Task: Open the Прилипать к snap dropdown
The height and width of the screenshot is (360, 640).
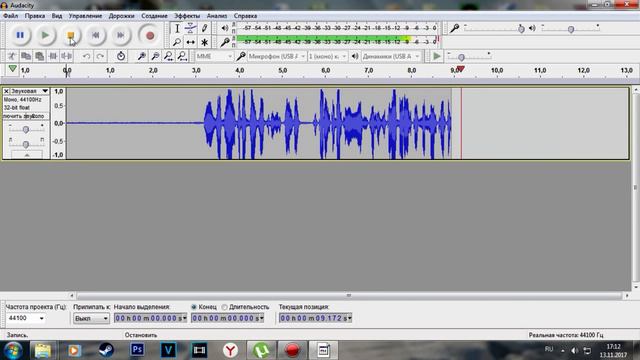Action: 91,318
